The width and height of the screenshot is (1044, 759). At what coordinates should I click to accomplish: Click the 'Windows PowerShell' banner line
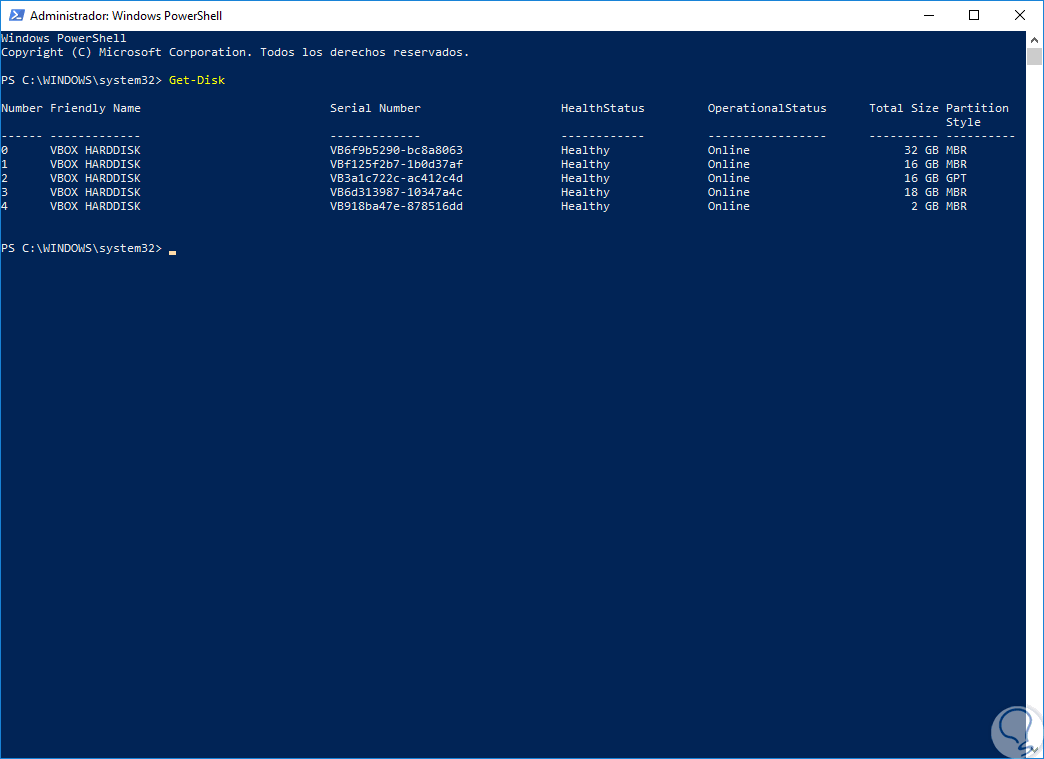pos(64,38)
